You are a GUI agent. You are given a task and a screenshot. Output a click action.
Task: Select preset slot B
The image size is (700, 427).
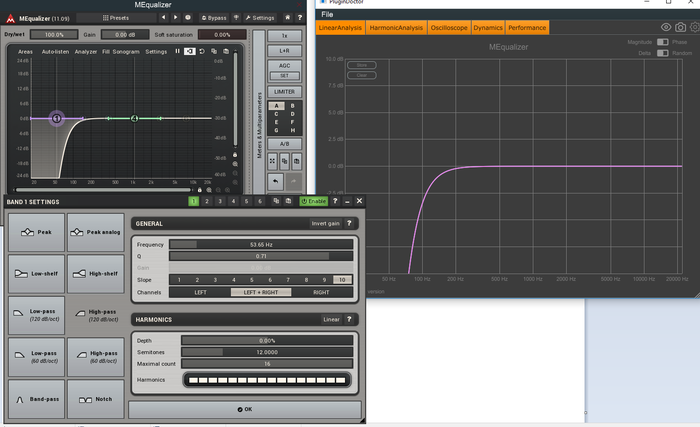click(x=292, y=106)
